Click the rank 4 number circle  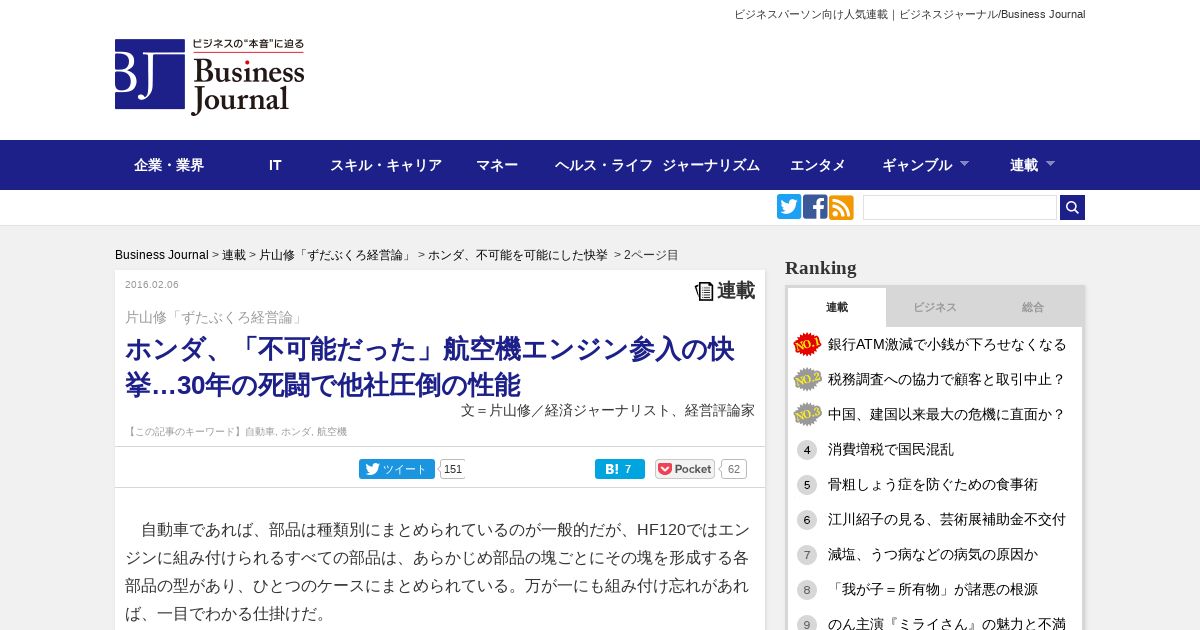coord(807,450)
